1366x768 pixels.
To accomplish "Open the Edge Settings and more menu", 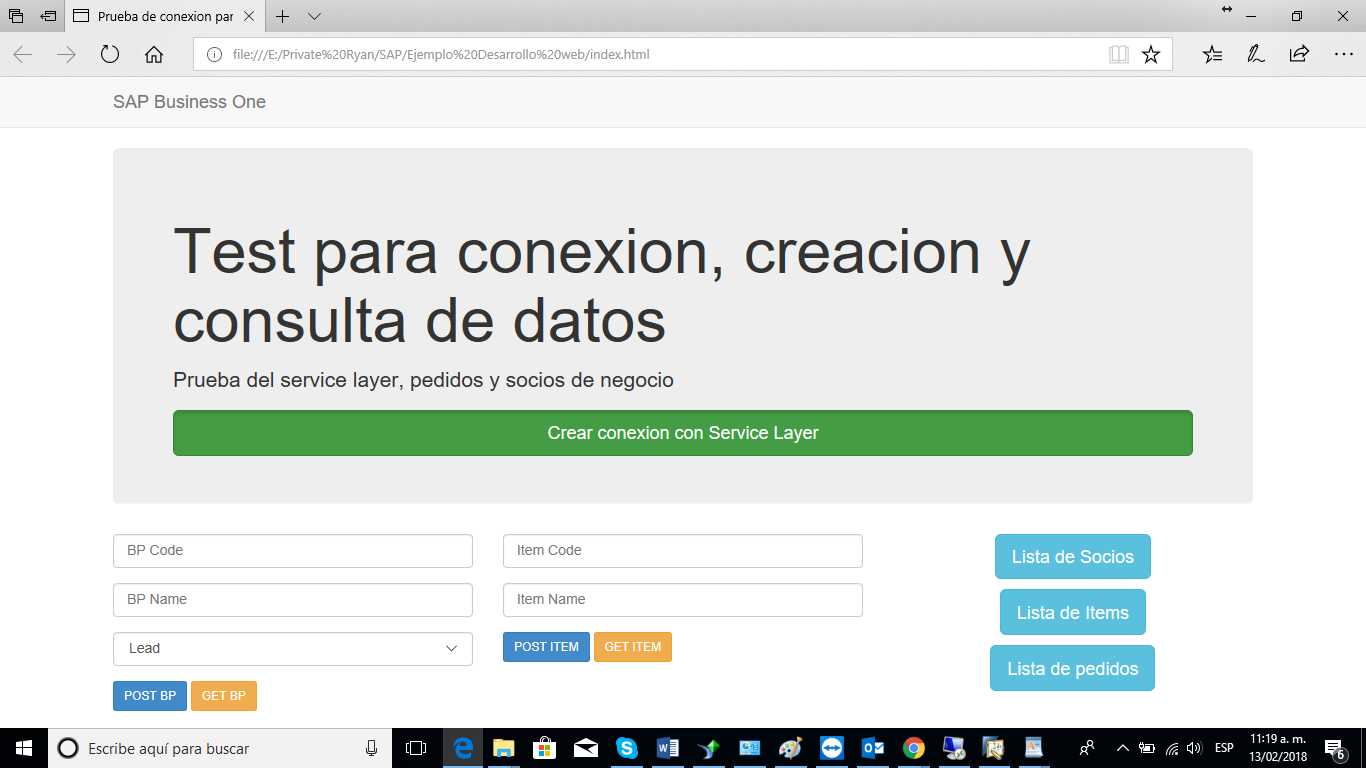I will point(1343,54).
